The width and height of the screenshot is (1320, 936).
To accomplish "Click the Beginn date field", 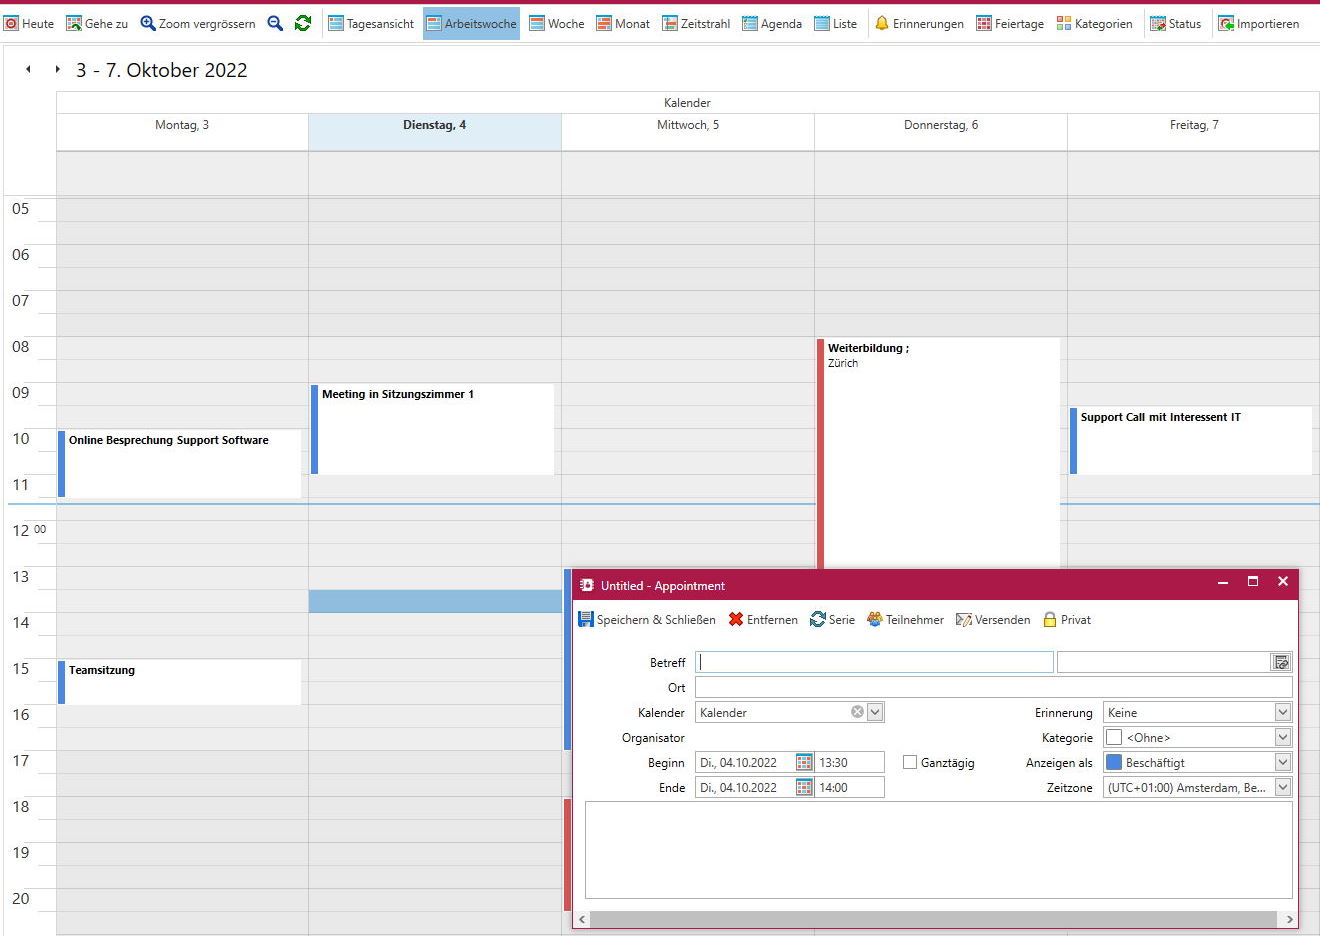I will [x=745, y=762].
